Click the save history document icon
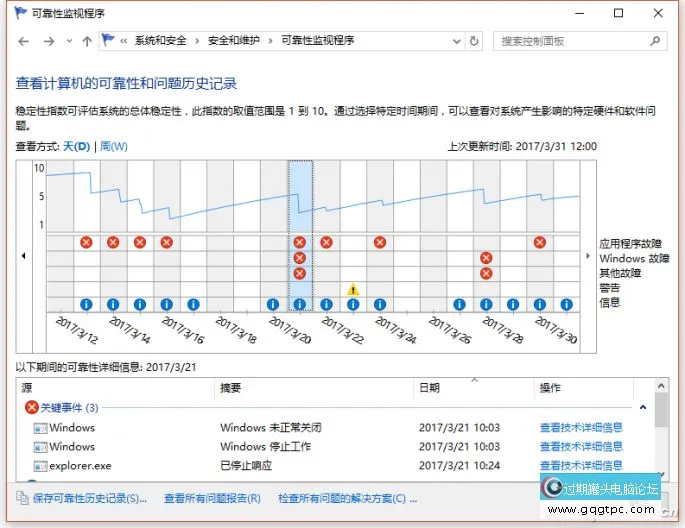The image size is (685, 528). point(22,498)
